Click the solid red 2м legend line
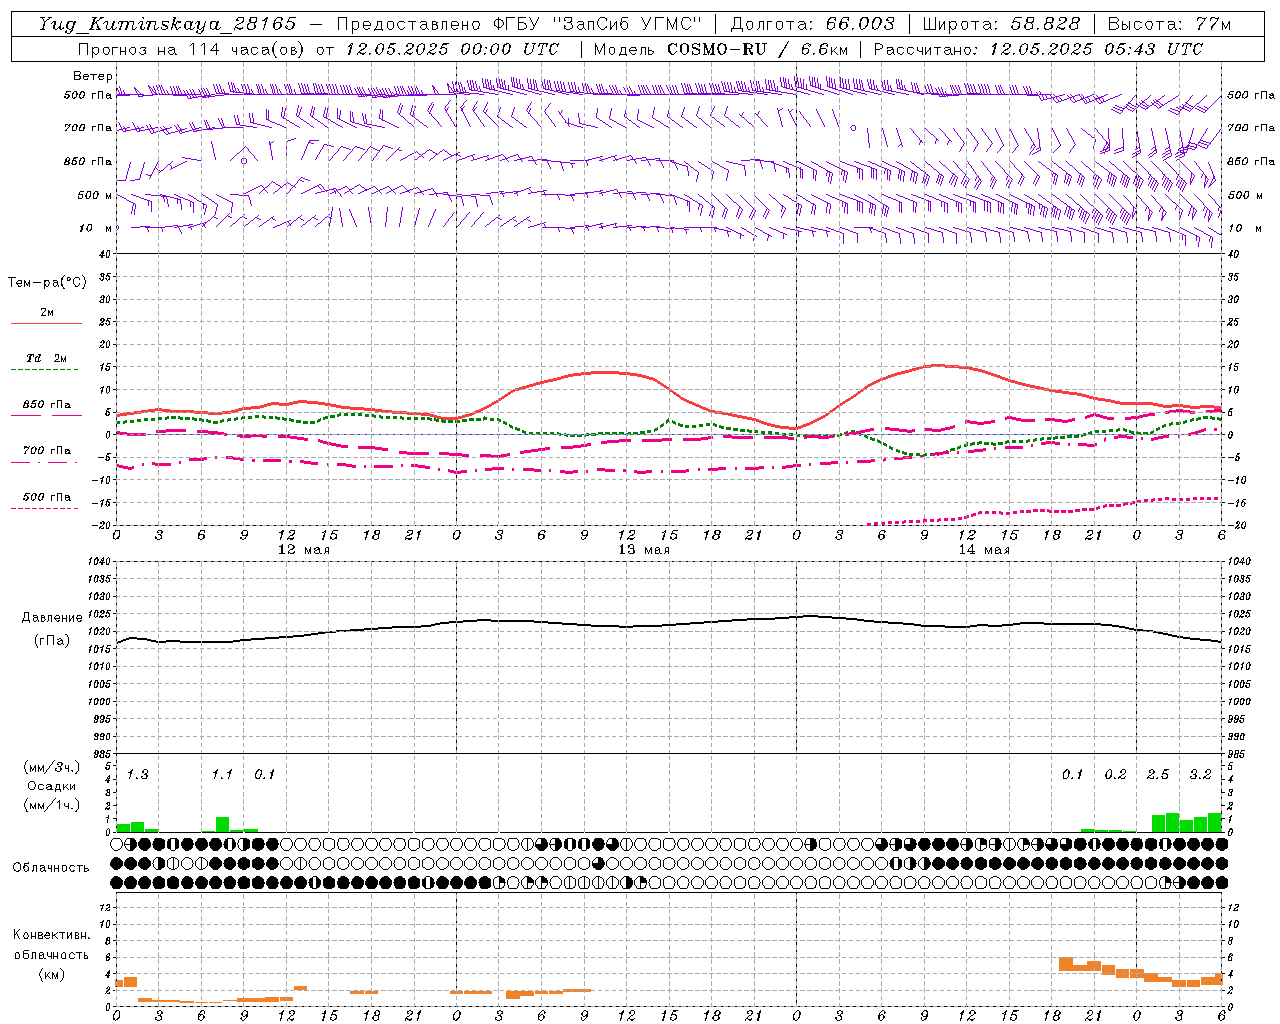The width and height of the screenshot is (1280, 1024). [x=46, y=323]
